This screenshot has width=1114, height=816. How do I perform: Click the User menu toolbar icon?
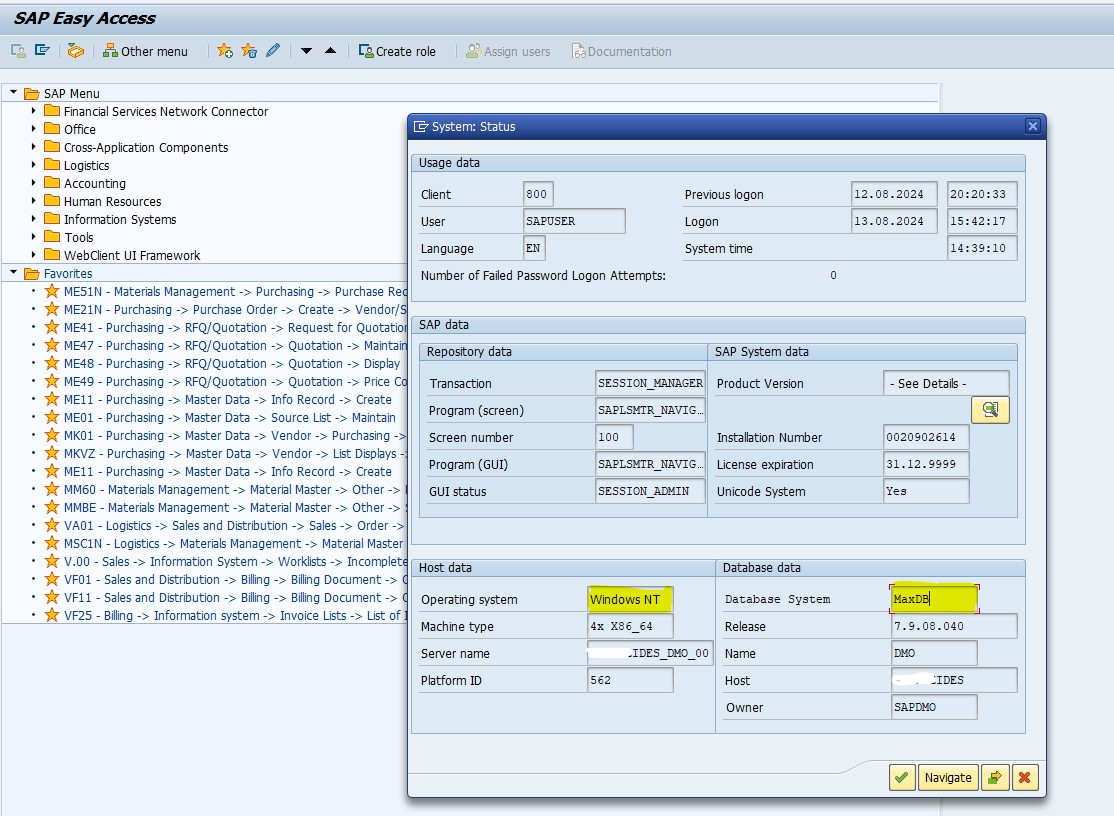(x=18, y=51)
